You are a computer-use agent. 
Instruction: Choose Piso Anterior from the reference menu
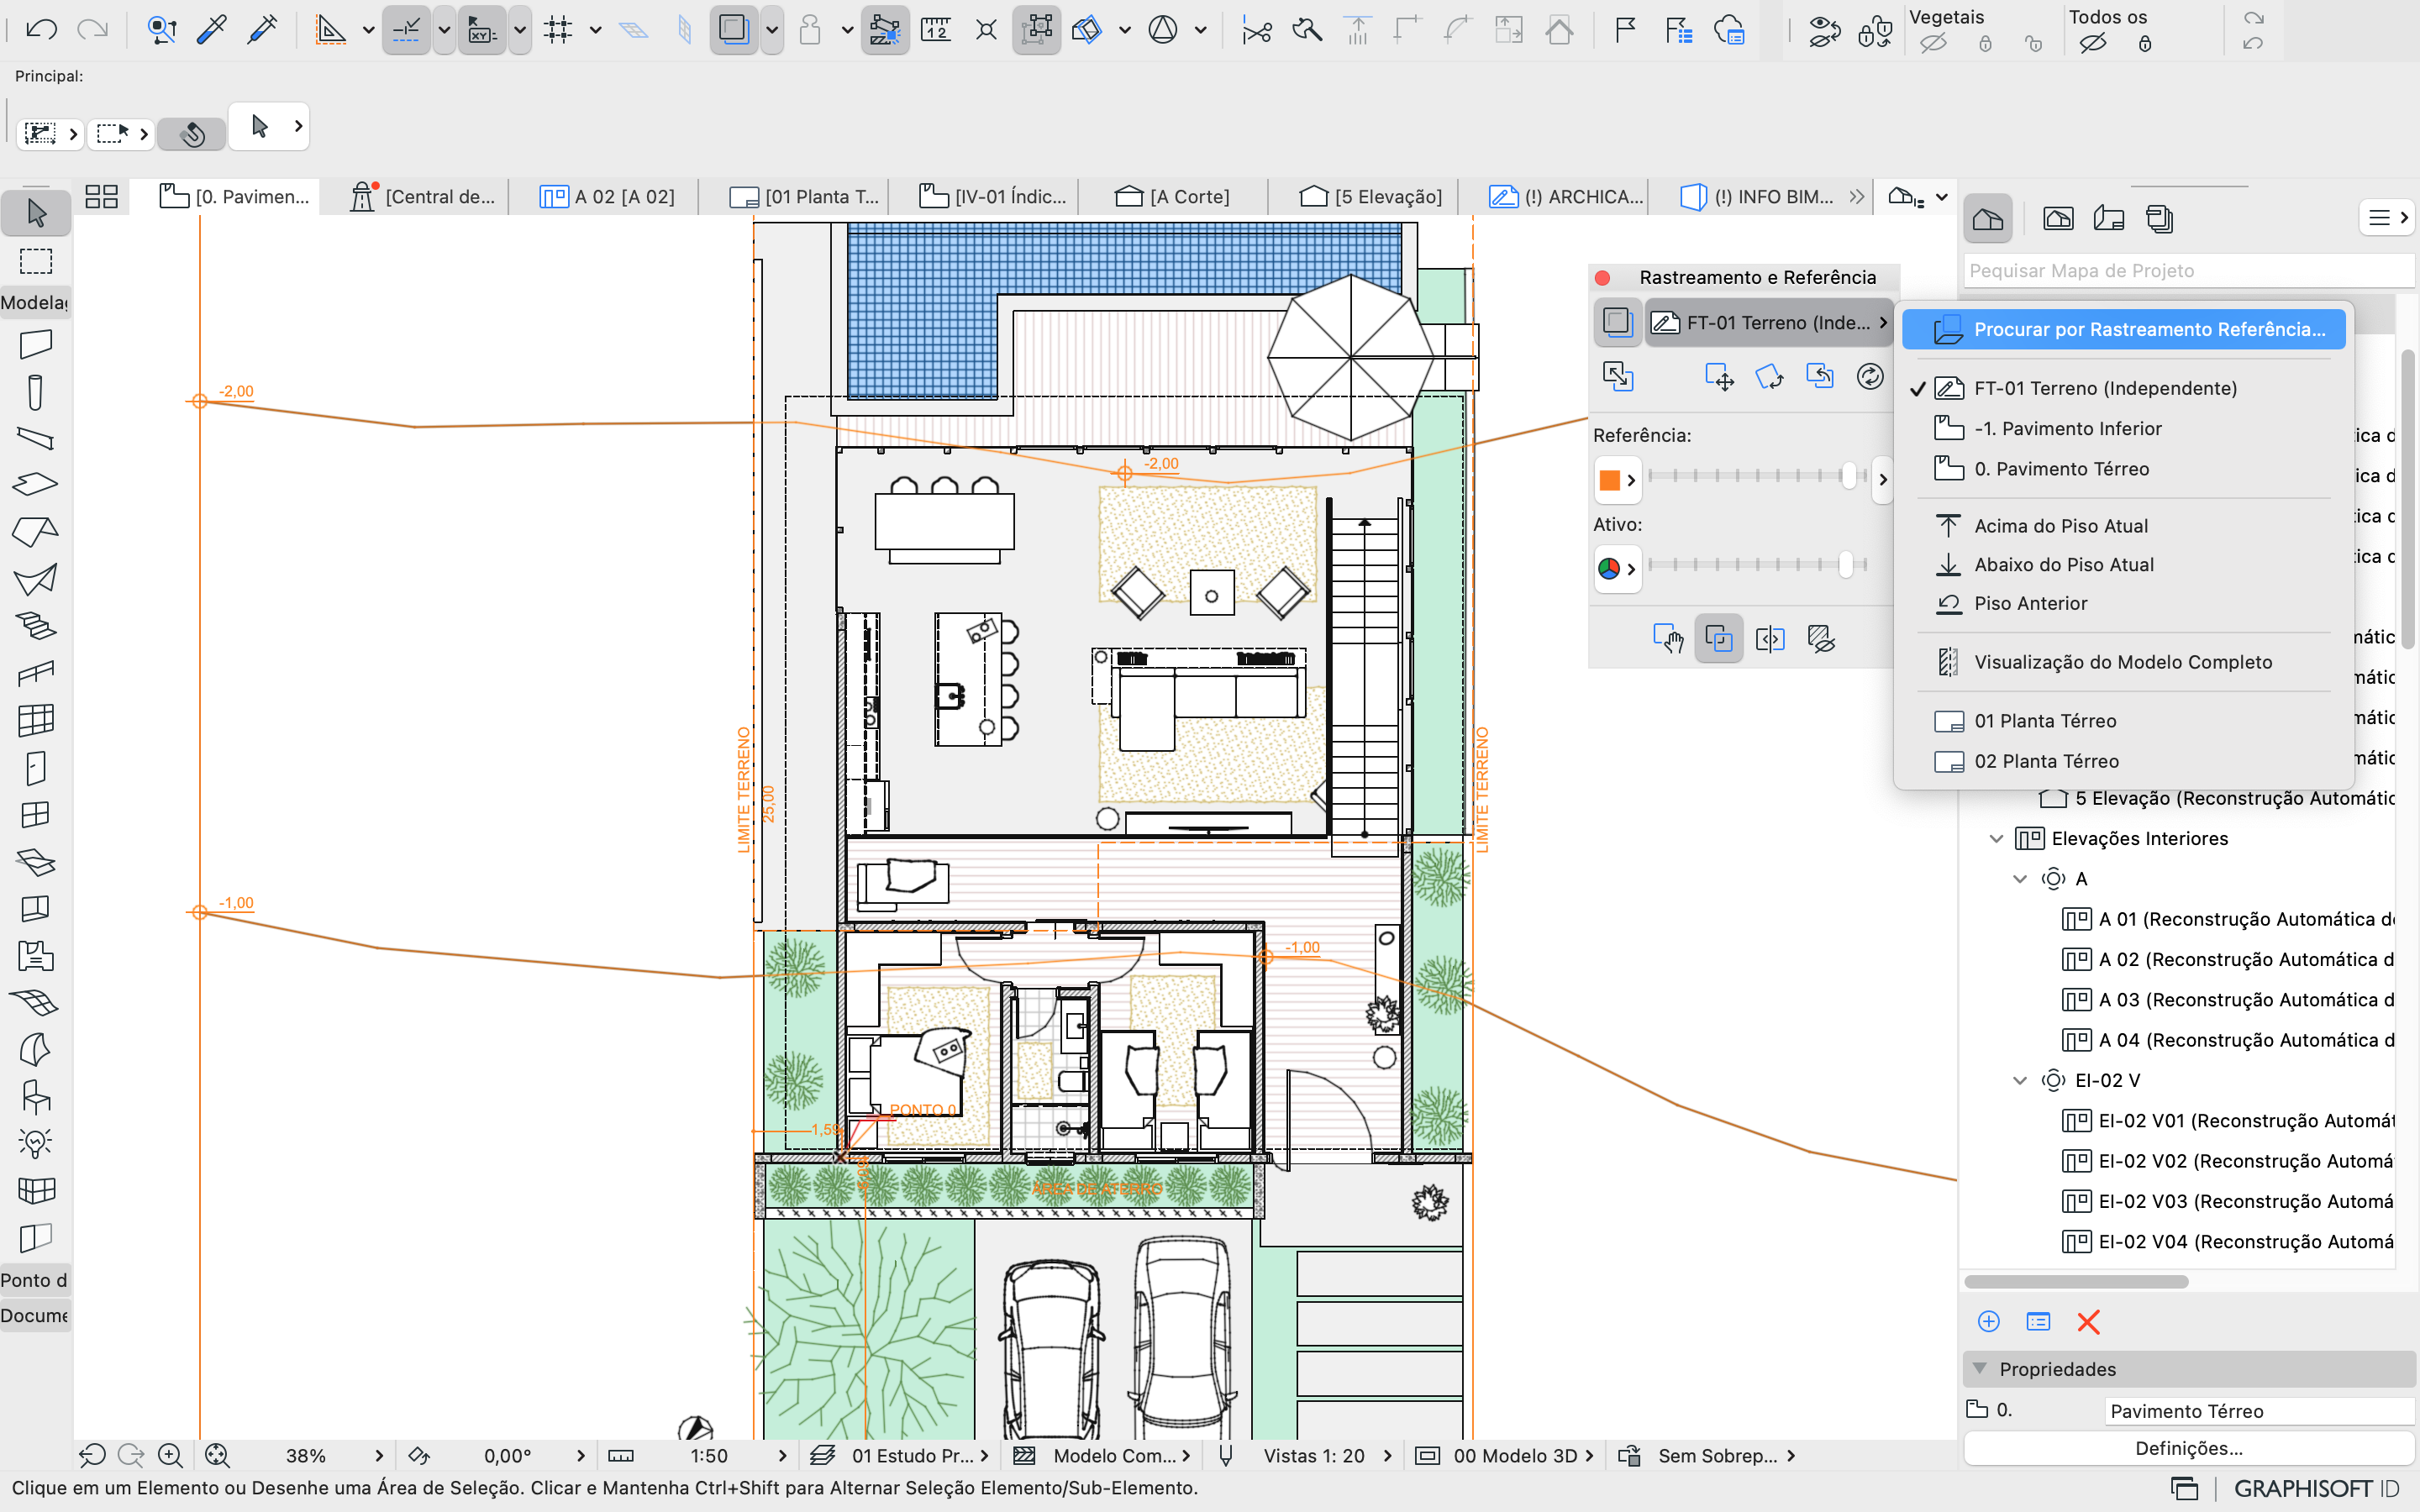pos(2030,603)
